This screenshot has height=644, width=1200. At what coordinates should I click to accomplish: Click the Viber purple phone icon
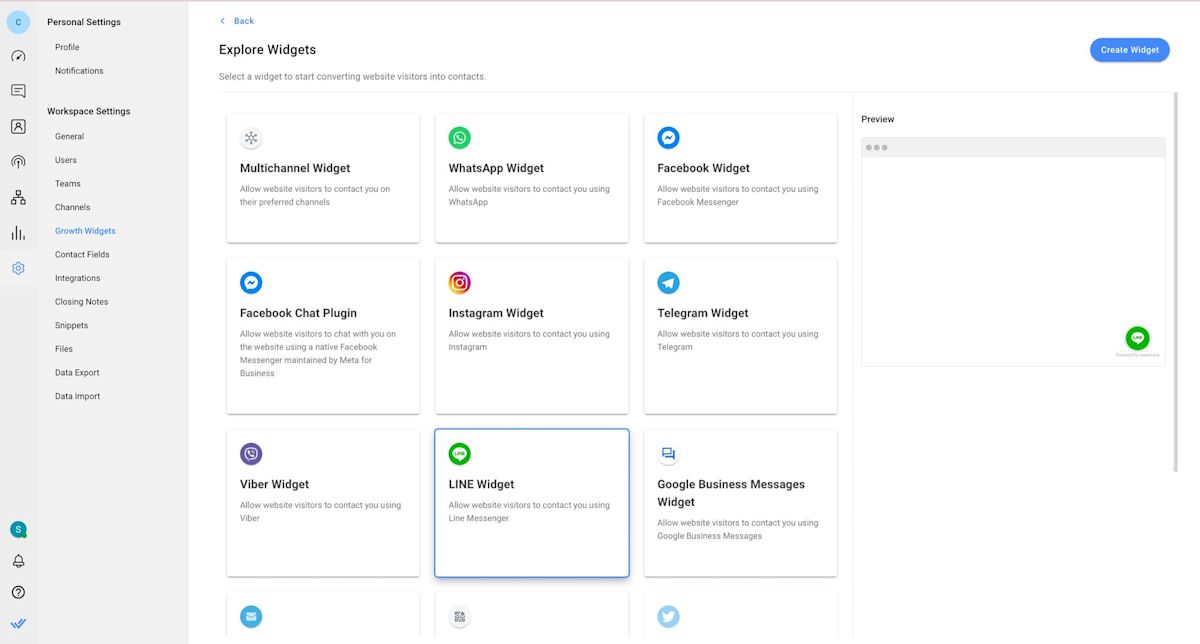coord(251,454)
